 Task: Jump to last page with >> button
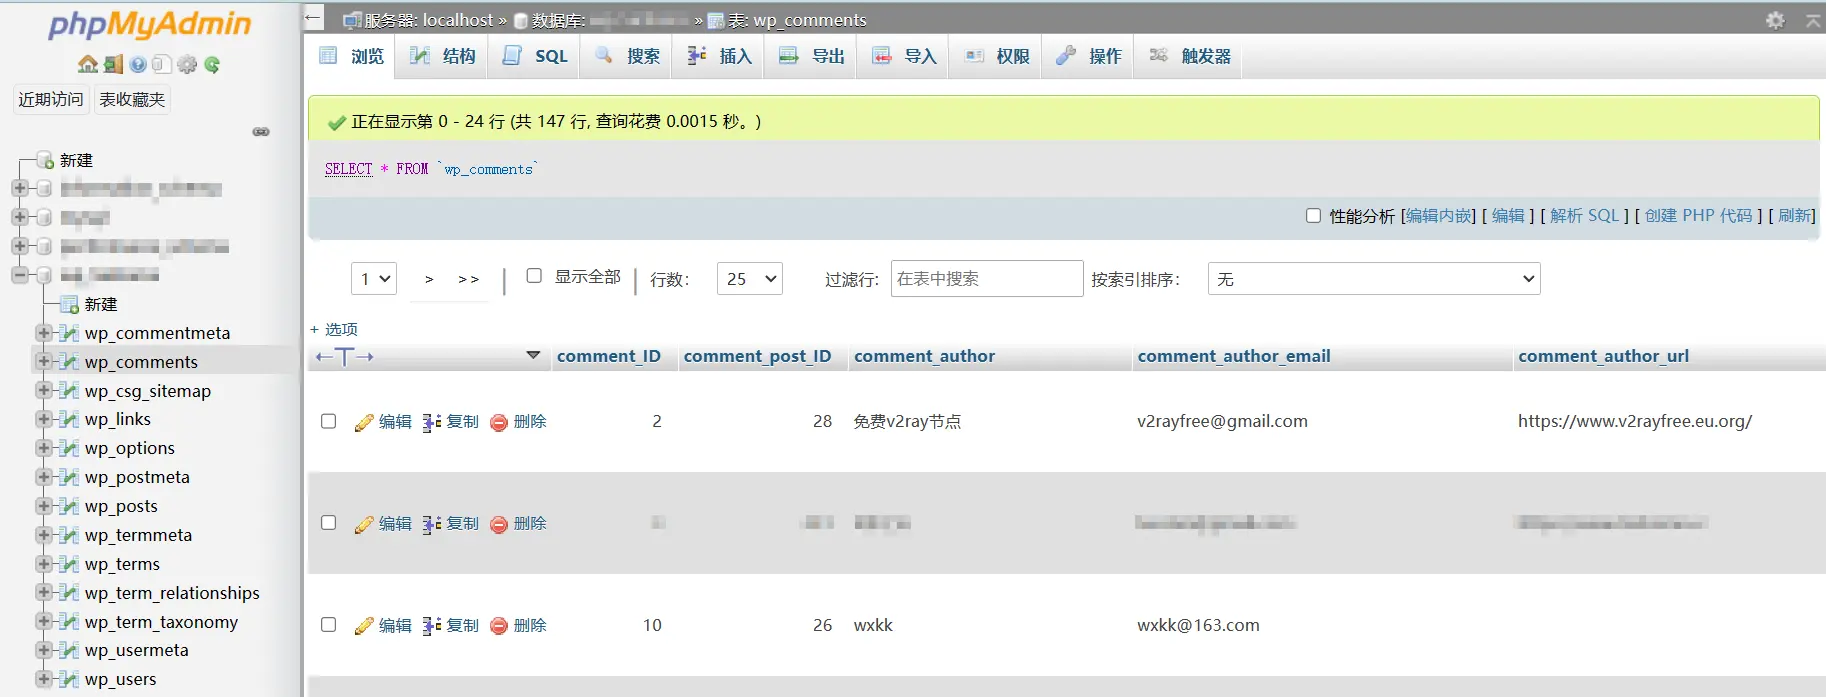point(468,279)
